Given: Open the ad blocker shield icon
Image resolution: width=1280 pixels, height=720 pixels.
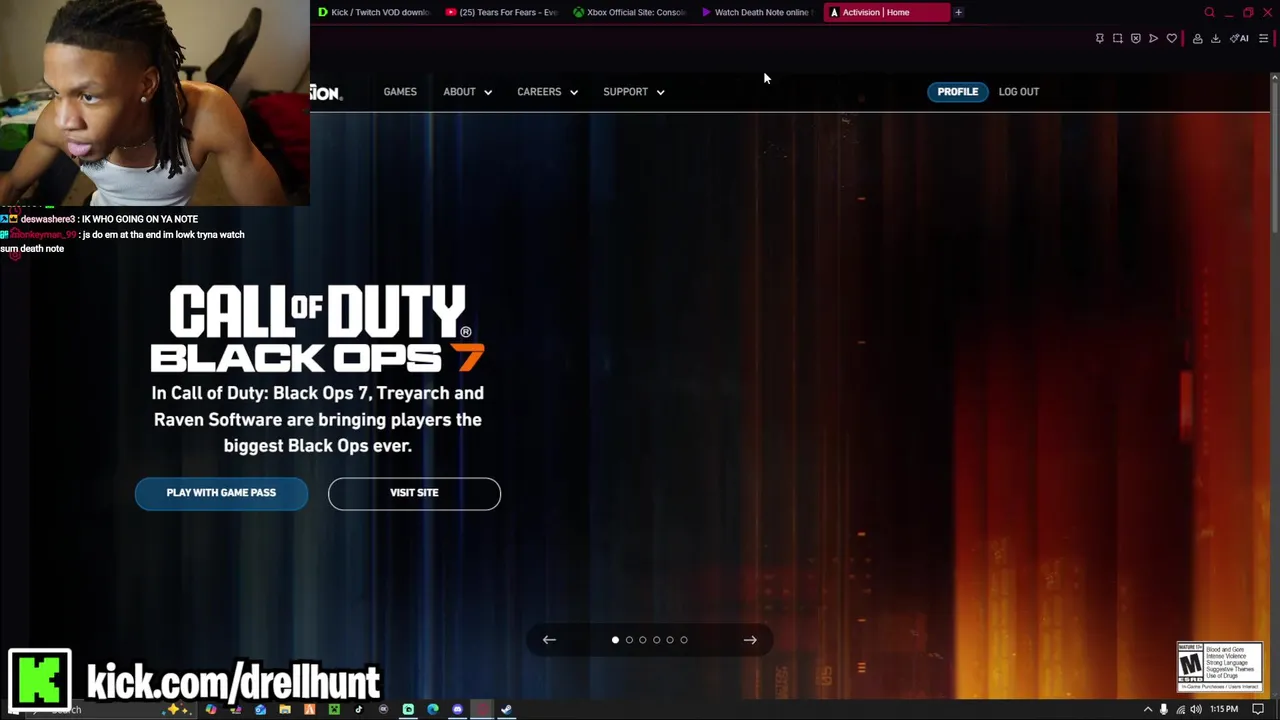Looking at the screenshot, I should pos(1136,38).
